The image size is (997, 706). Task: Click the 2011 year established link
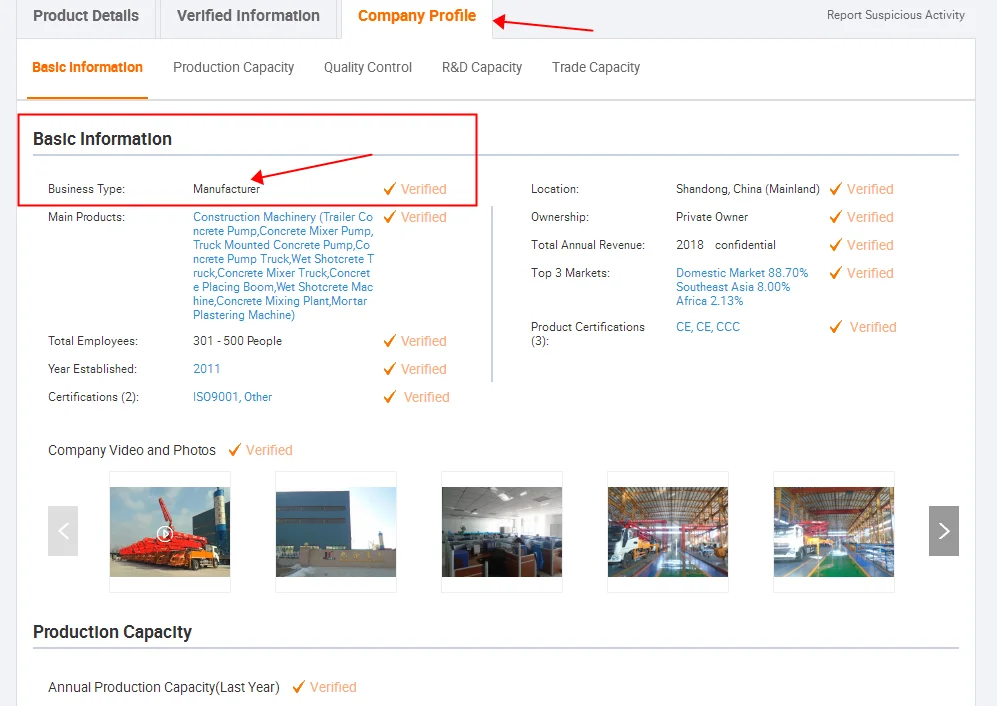206,369
